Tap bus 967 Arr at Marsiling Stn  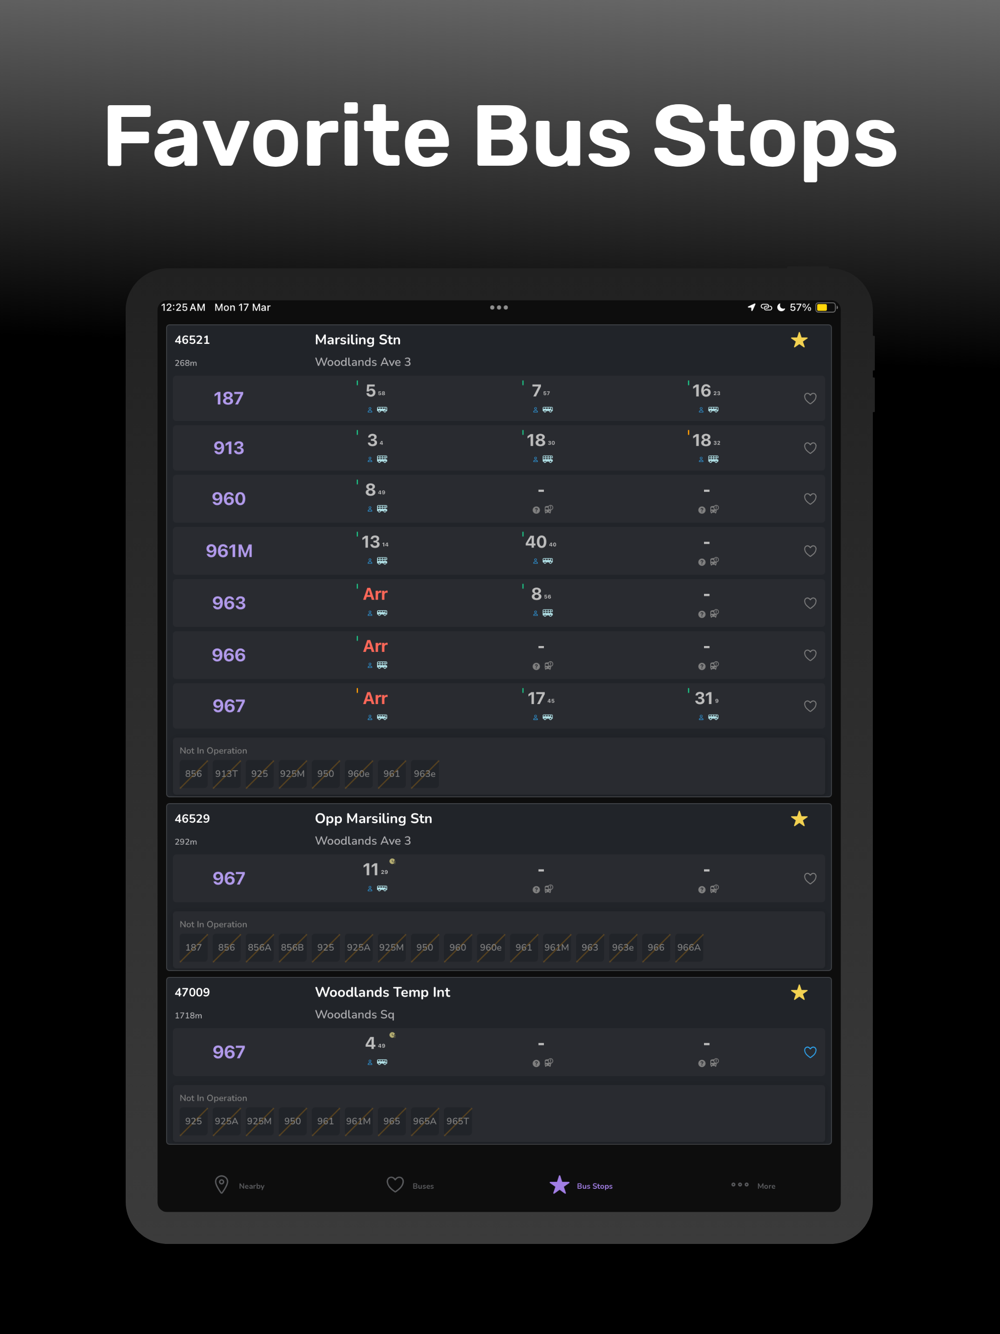(375, 698)
